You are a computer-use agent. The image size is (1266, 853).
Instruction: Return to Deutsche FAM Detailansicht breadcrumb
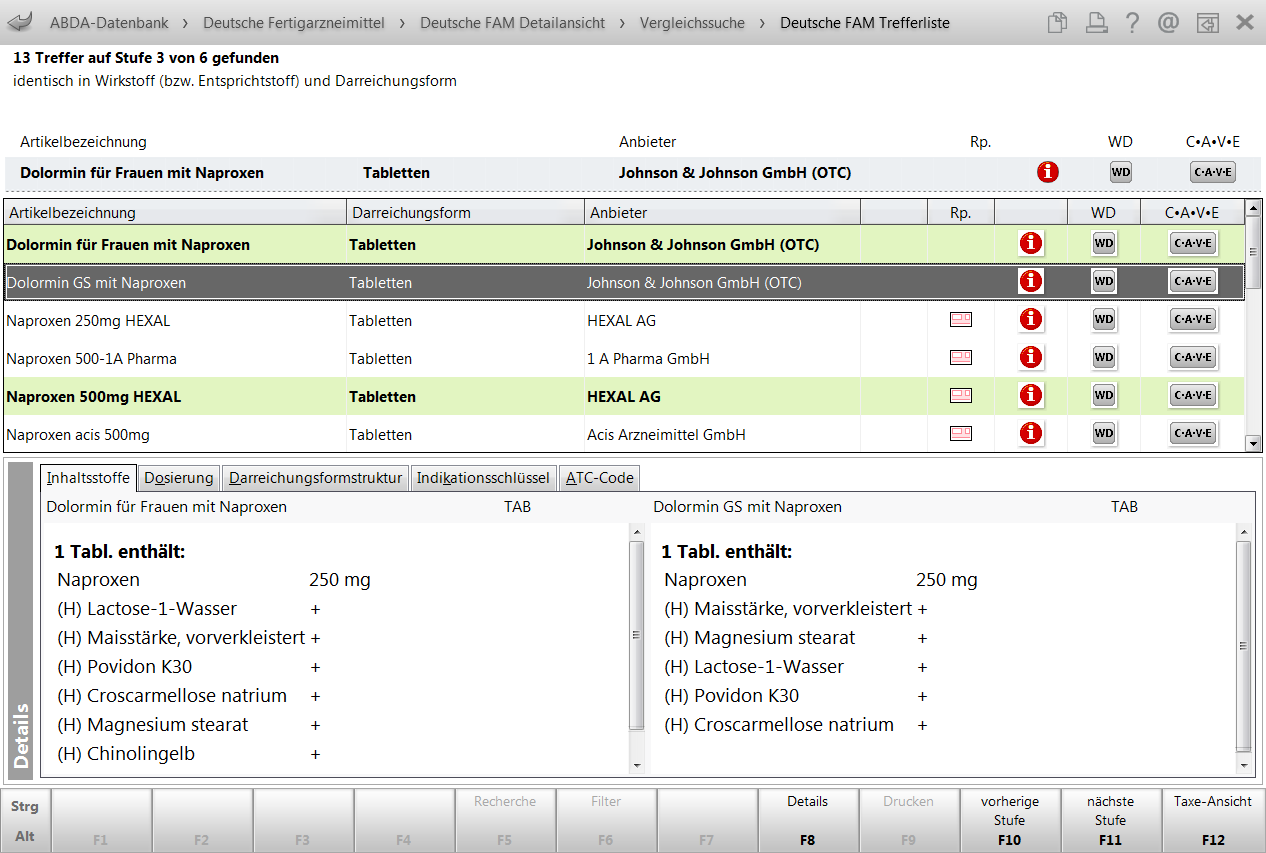(x=512, y=22)
